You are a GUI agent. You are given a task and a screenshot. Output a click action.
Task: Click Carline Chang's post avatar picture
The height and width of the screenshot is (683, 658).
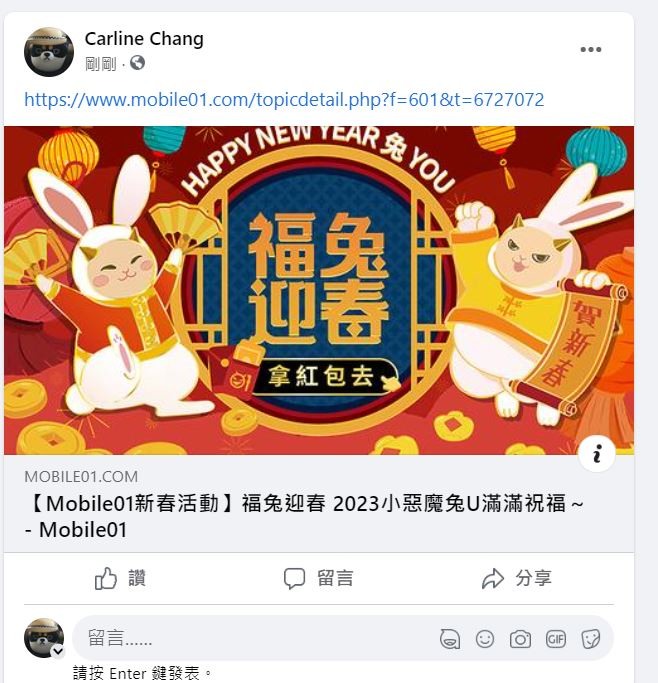click(x=49, y=52)
